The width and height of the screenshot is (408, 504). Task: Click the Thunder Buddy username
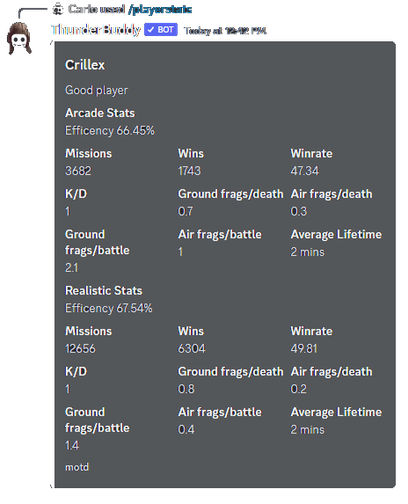point(96,30)
